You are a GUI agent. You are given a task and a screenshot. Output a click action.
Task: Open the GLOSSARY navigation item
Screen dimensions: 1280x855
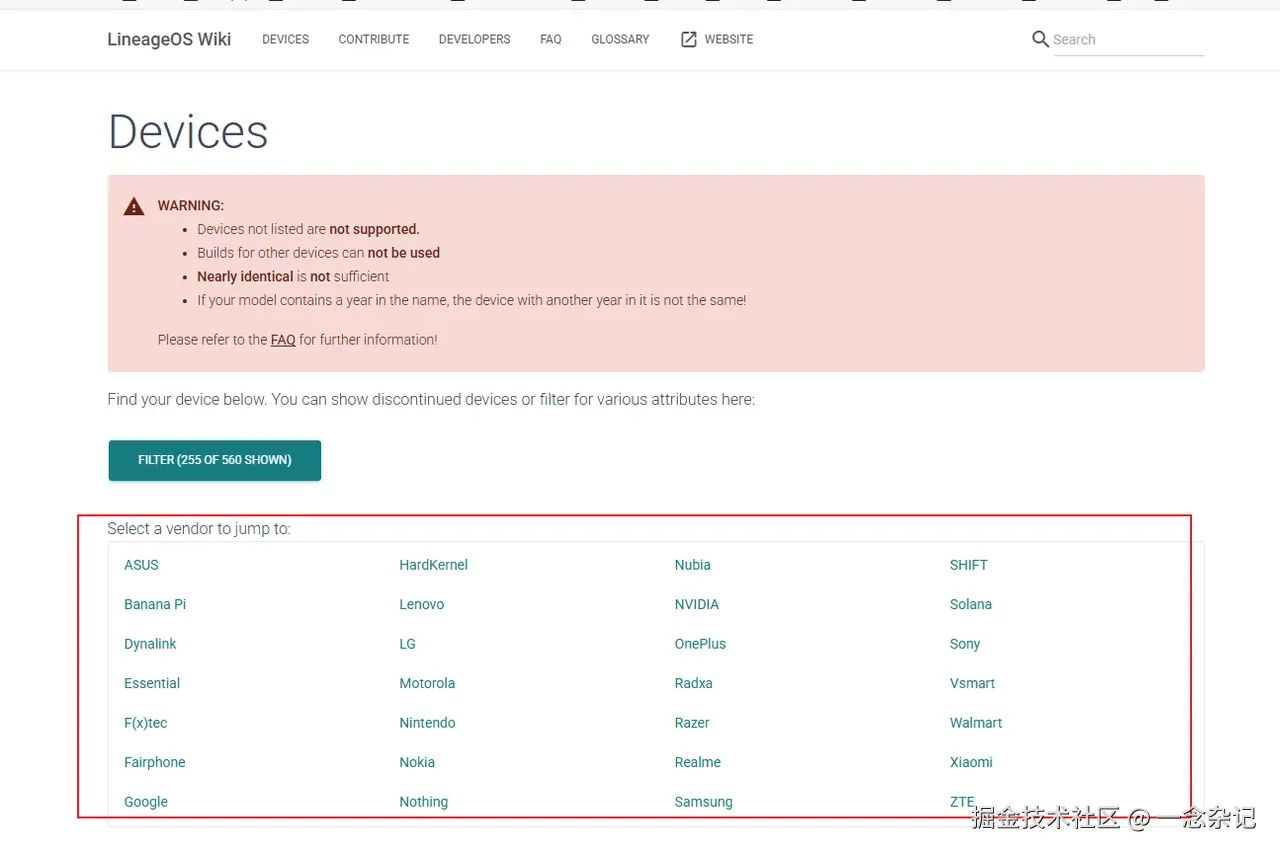(620, 39)
